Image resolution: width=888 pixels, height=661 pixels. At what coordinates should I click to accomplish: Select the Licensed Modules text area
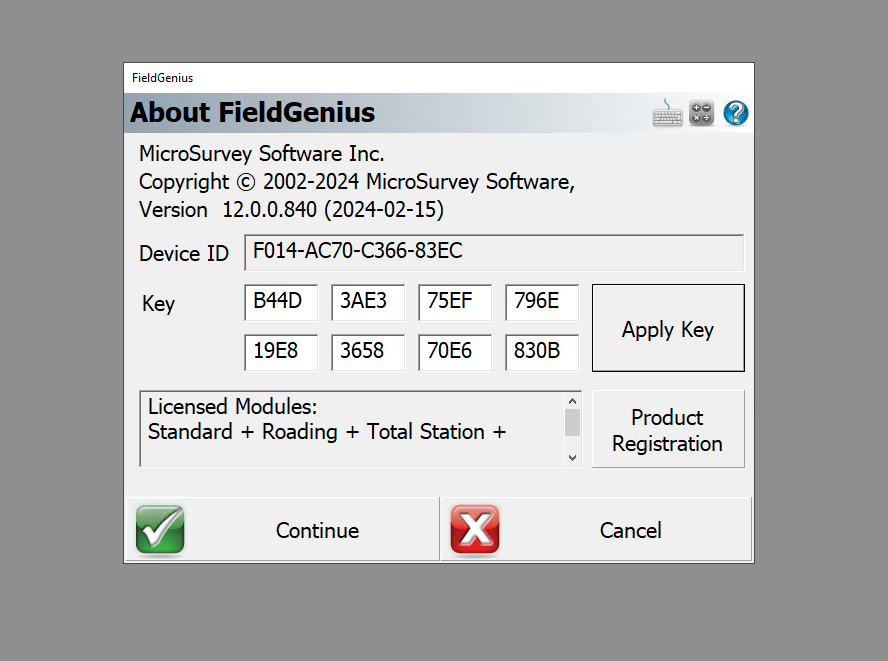[350, 428]
